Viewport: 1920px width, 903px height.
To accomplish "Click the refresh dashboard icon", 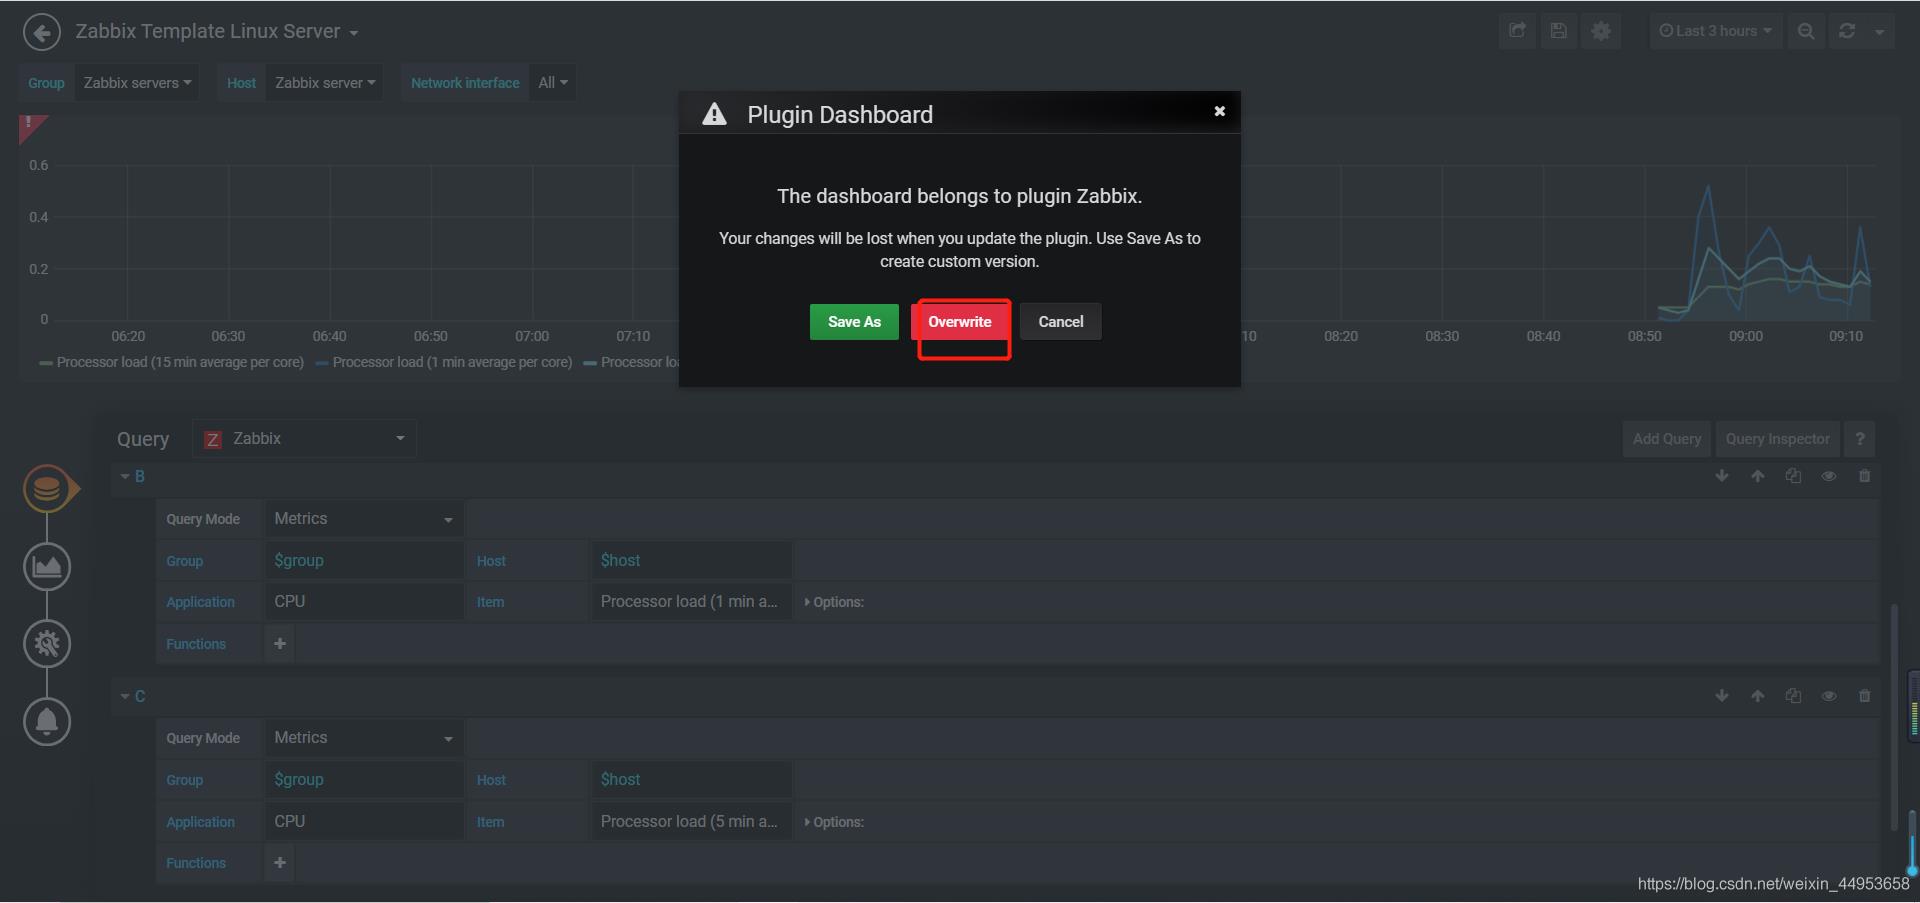I will (1847, 31).
